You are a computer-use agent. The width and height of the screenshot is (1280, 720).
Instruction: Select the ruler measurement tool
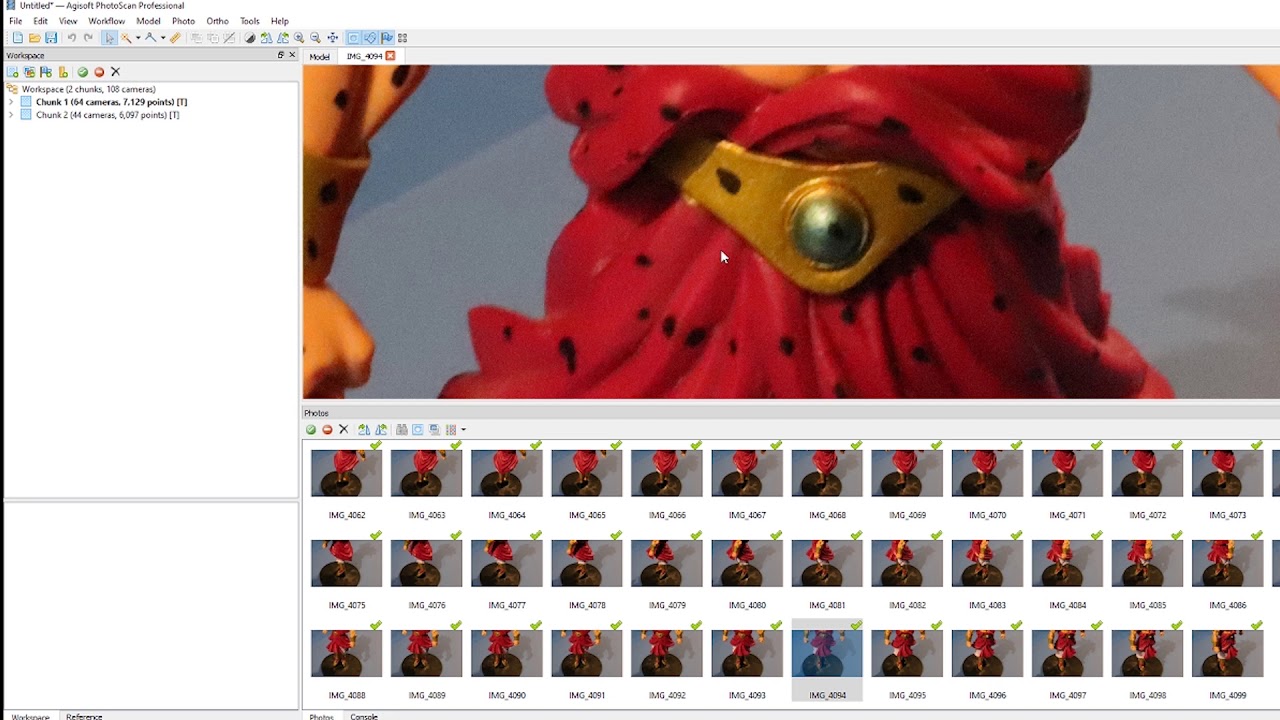click(x=175, y=38)
